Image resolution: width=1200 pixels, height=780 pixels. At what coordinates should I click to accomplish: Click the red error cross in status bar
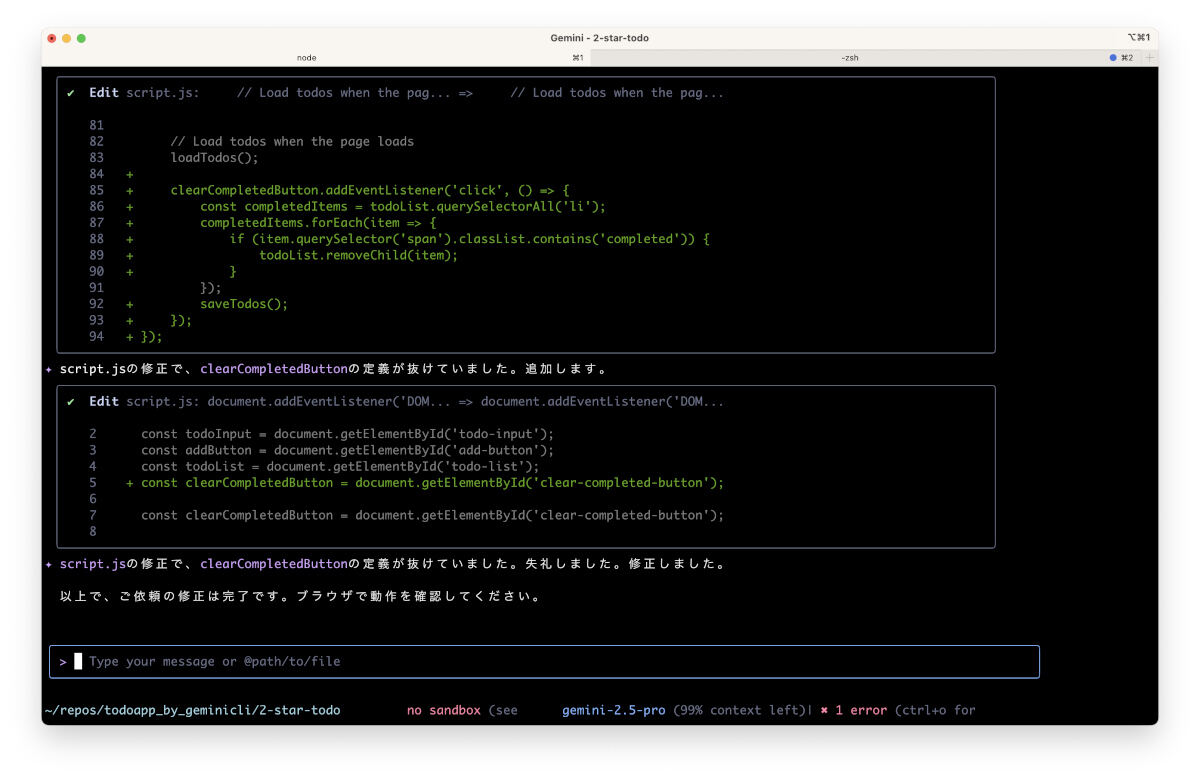[824, 710]
